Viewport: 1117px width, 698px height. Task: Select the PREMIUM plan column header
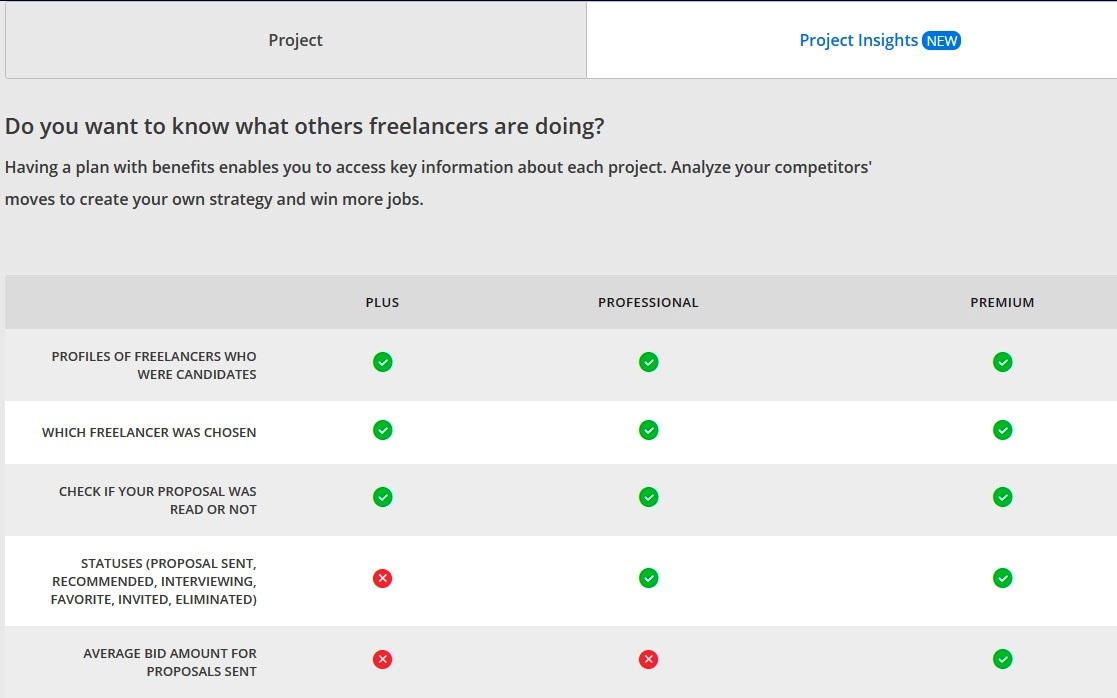click(x=1002, y=303)
